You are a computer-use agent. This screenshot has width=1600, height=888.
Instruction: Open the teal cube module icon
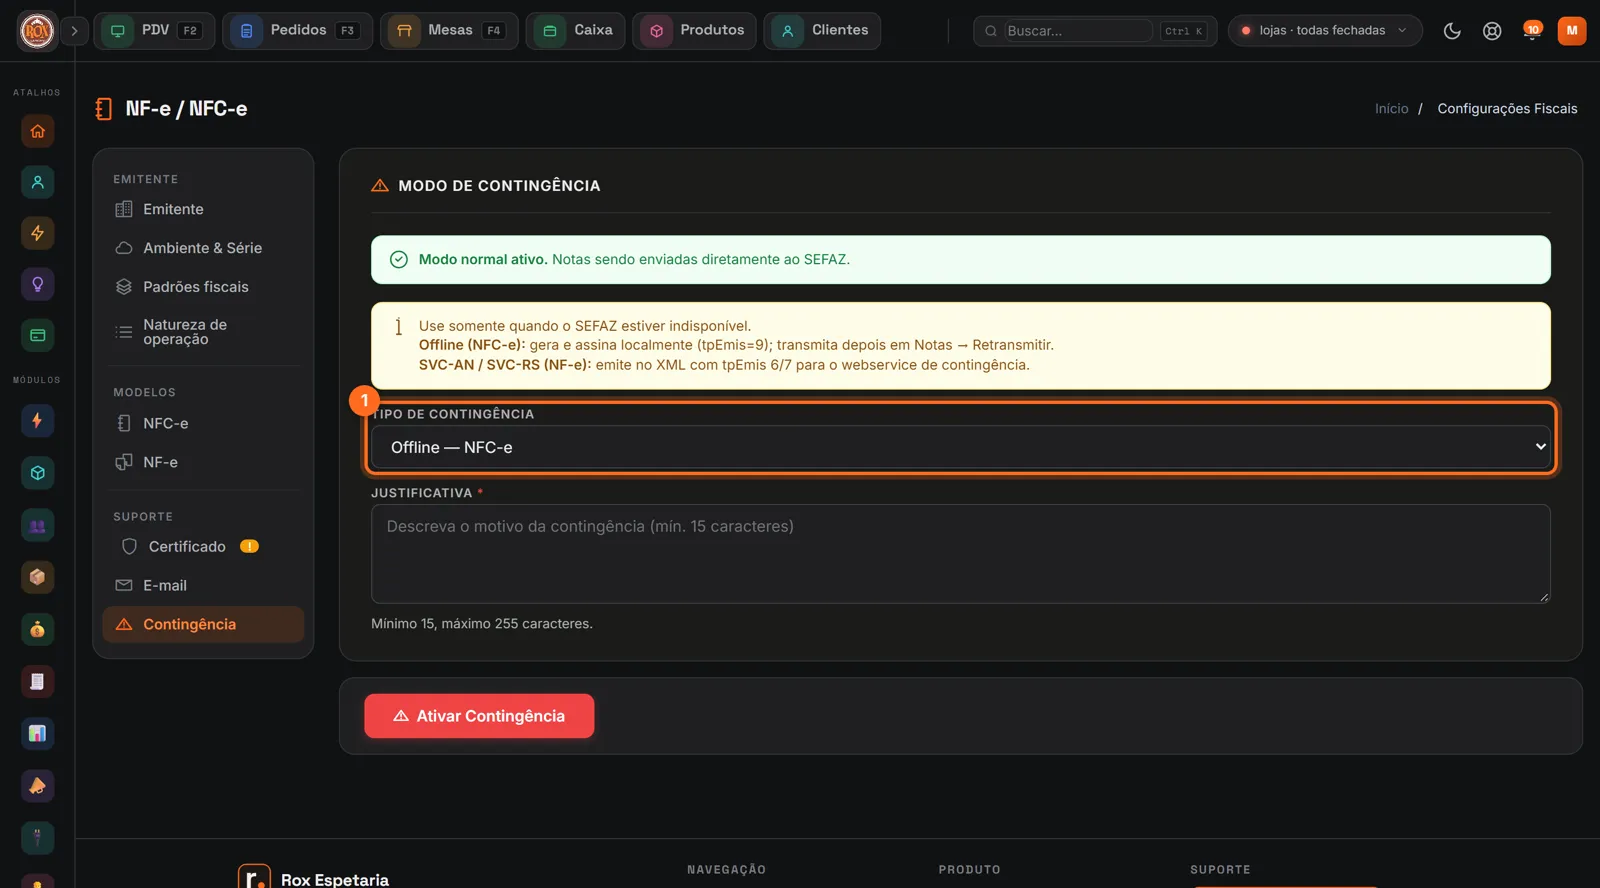[x=38, y=473]
